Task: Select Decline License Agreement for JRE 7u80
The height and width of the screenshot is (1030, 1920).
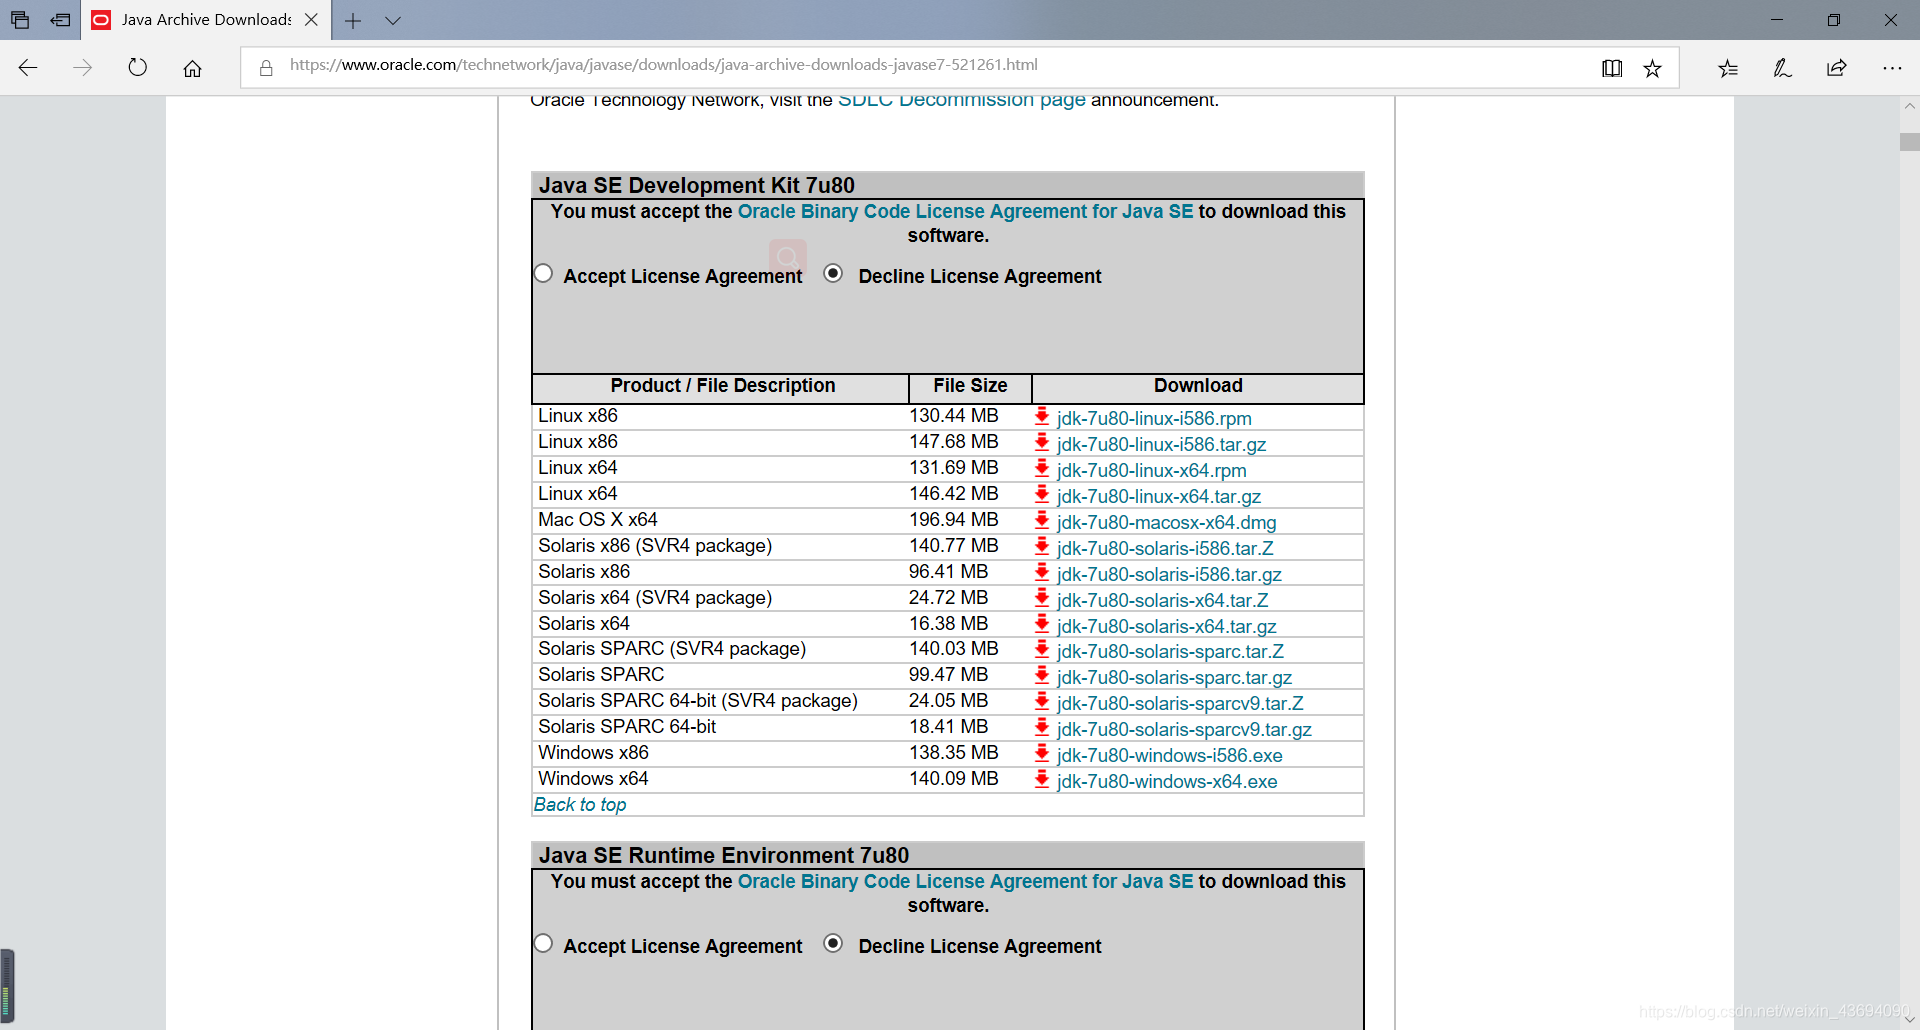Action: click(x=833, y=943)
